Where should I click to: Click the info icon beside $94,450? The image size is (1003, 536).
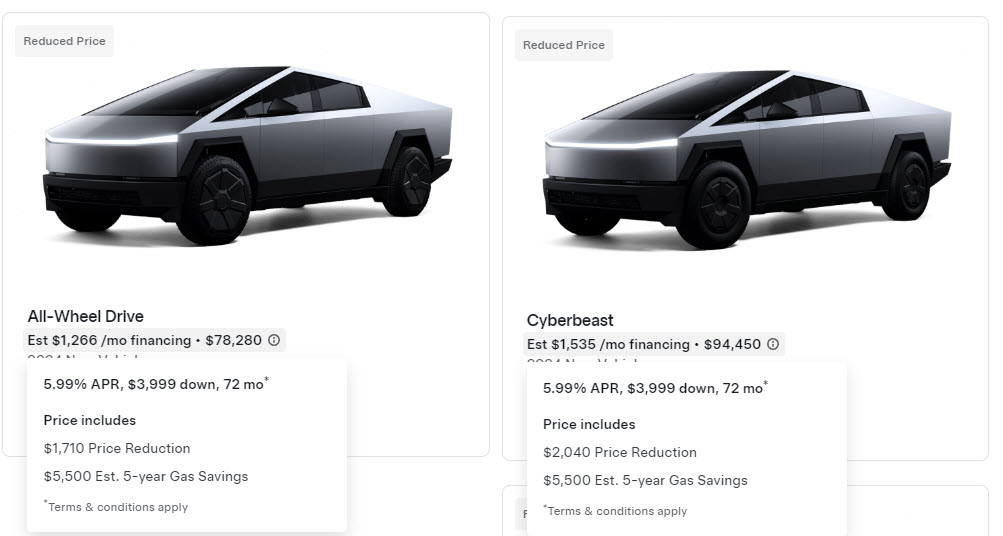773,344
